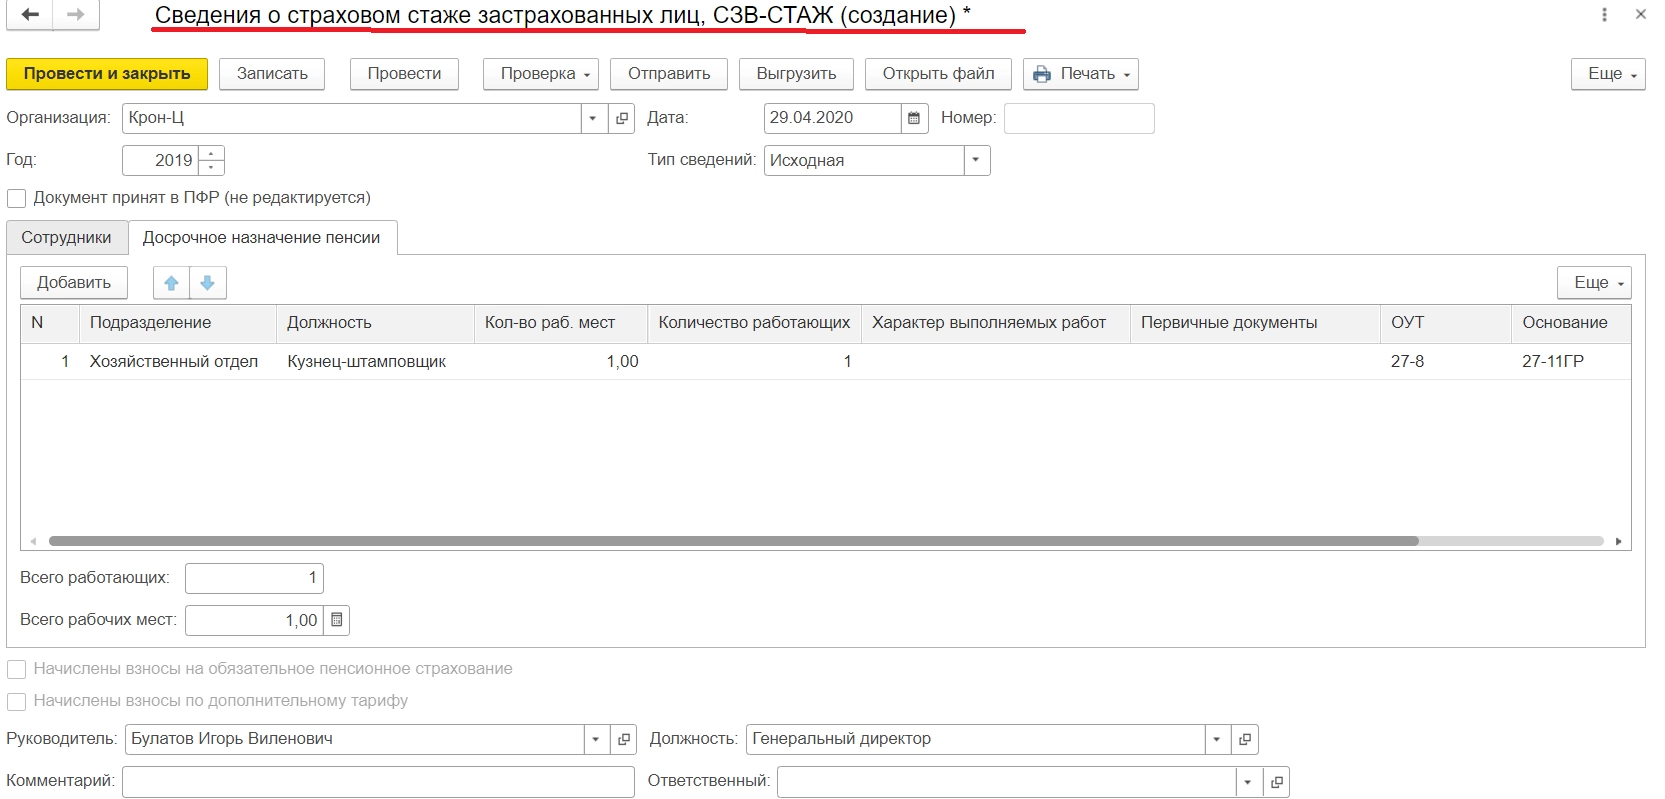Image resolution: width=1665 pixels, height=799 pixels.
Task: Open the Печать dropdown menu
Action: tap(1081, 74)
